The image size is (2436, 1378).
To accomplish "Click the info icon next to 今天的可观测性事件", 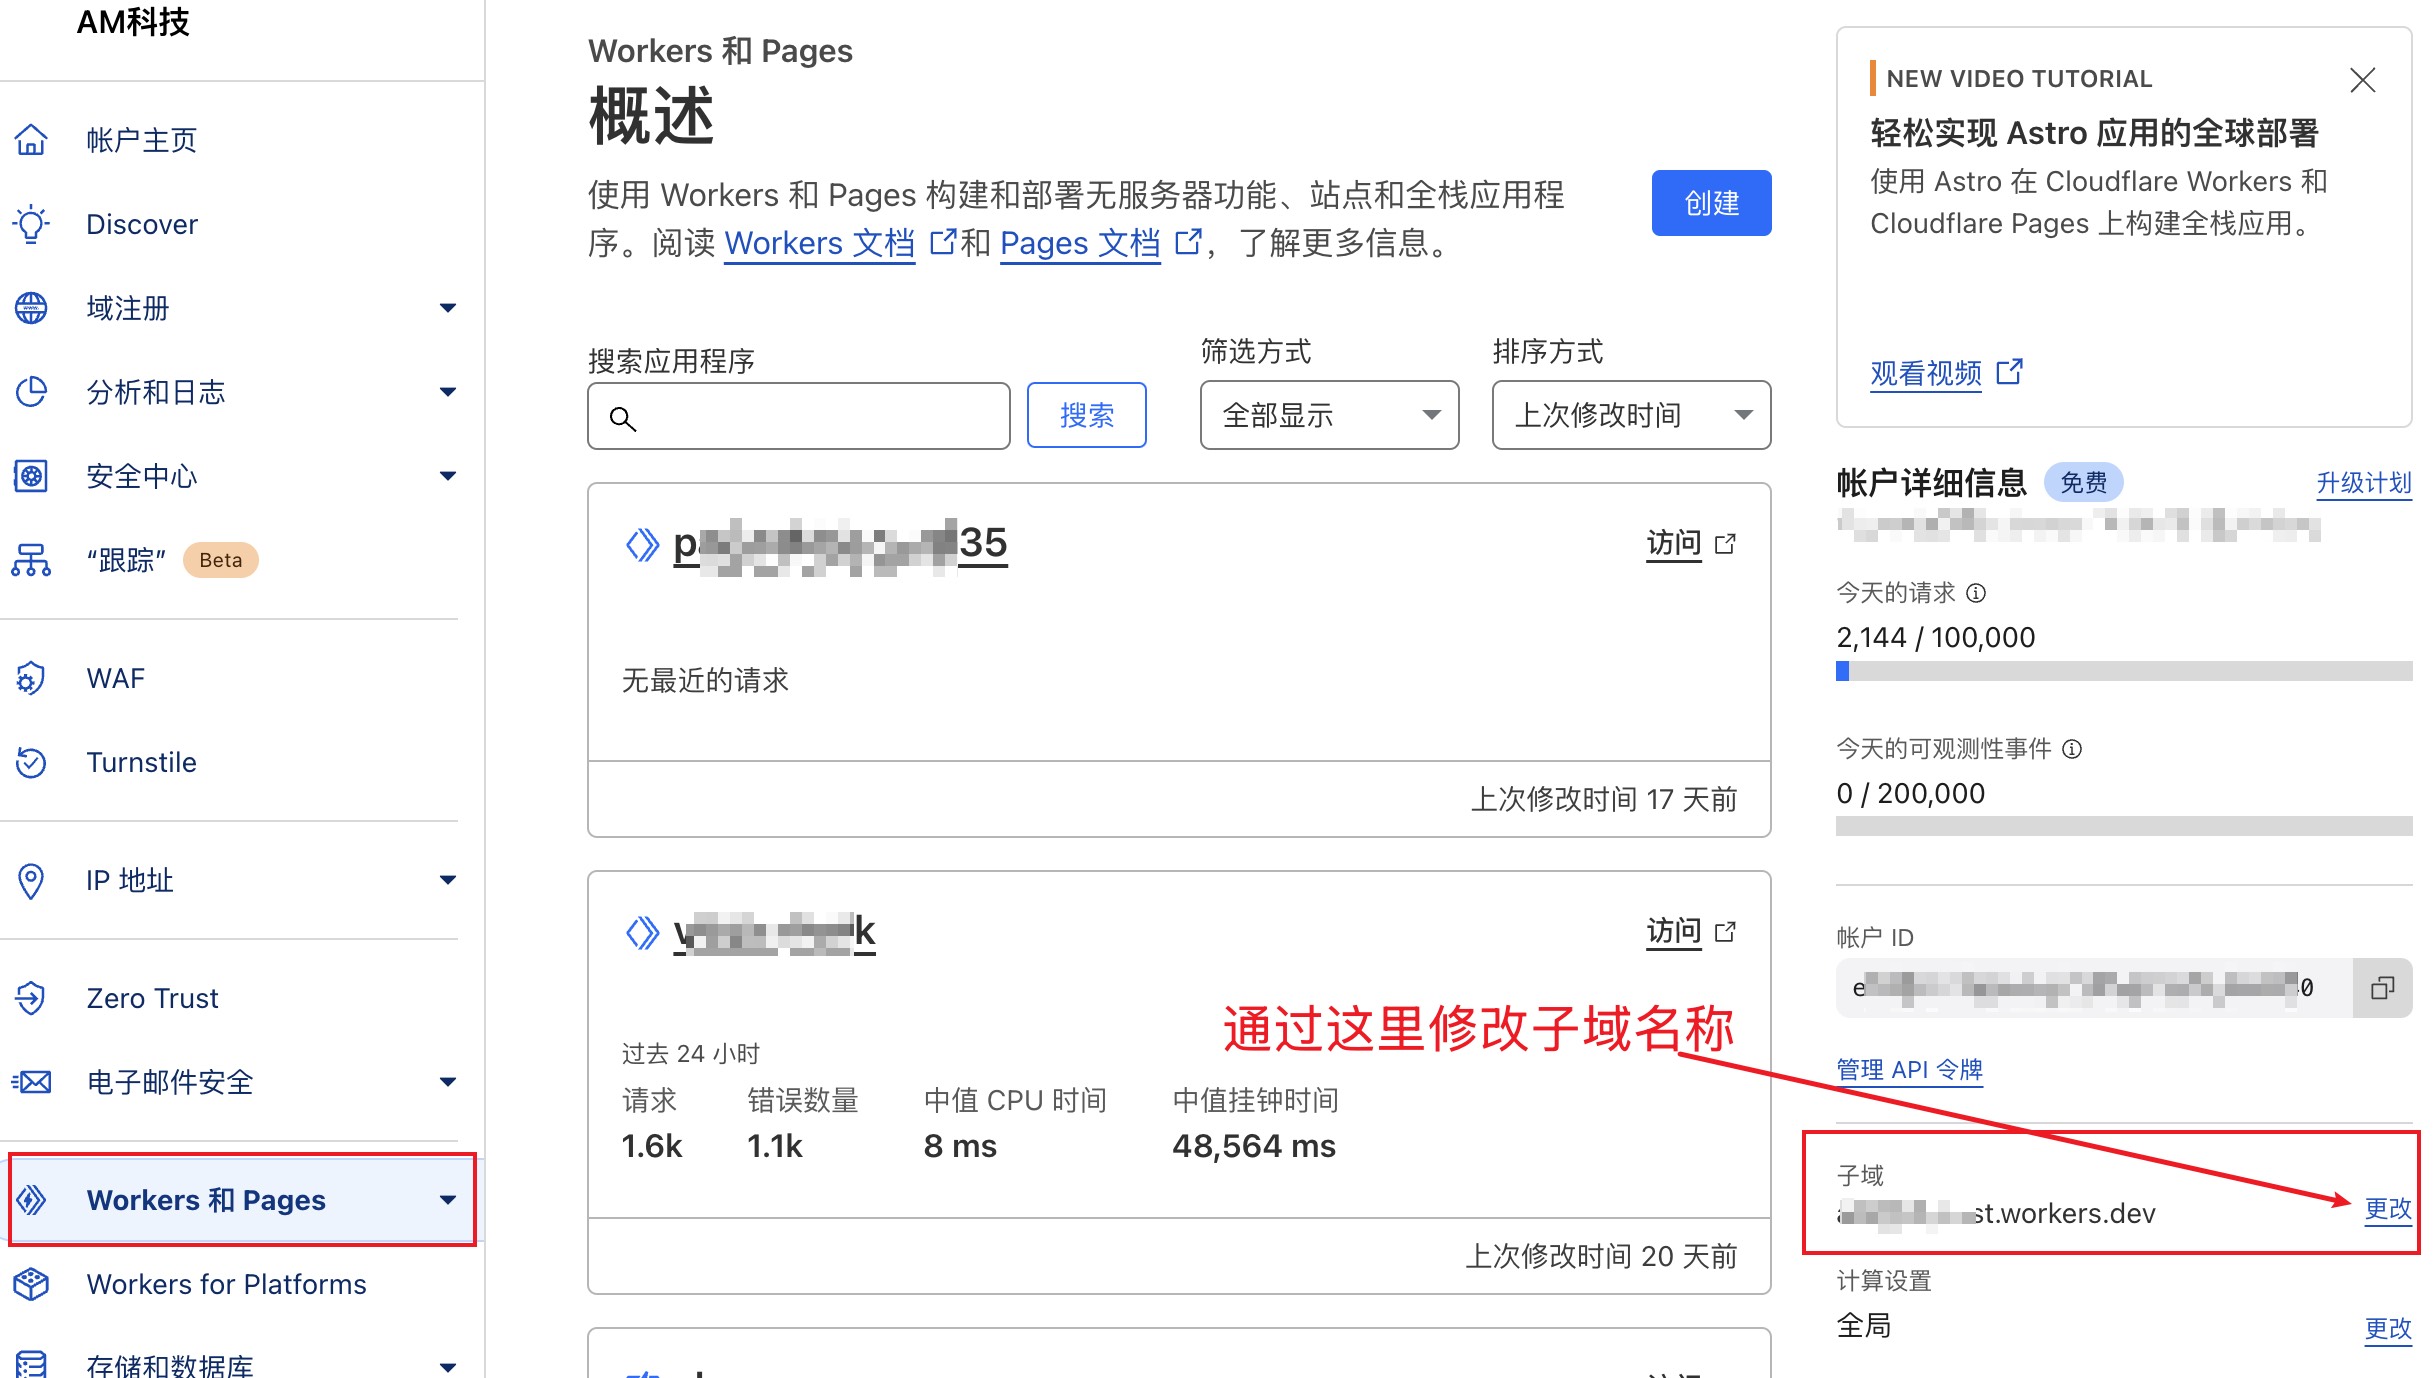I will (x=2072, y=749).
